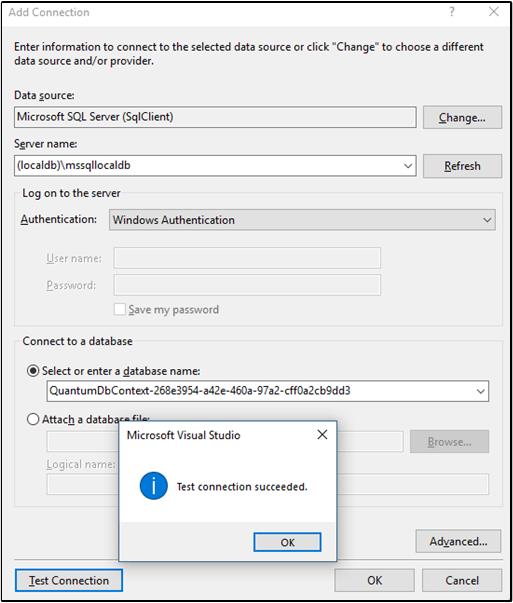Click the Test Connection button
513x603 pixels.
pyautogui.click(x=69, y=580)
